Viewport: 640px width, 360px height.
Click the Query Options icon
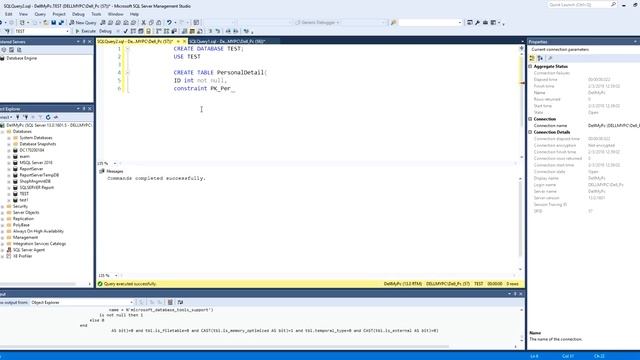tap(141, 31)
